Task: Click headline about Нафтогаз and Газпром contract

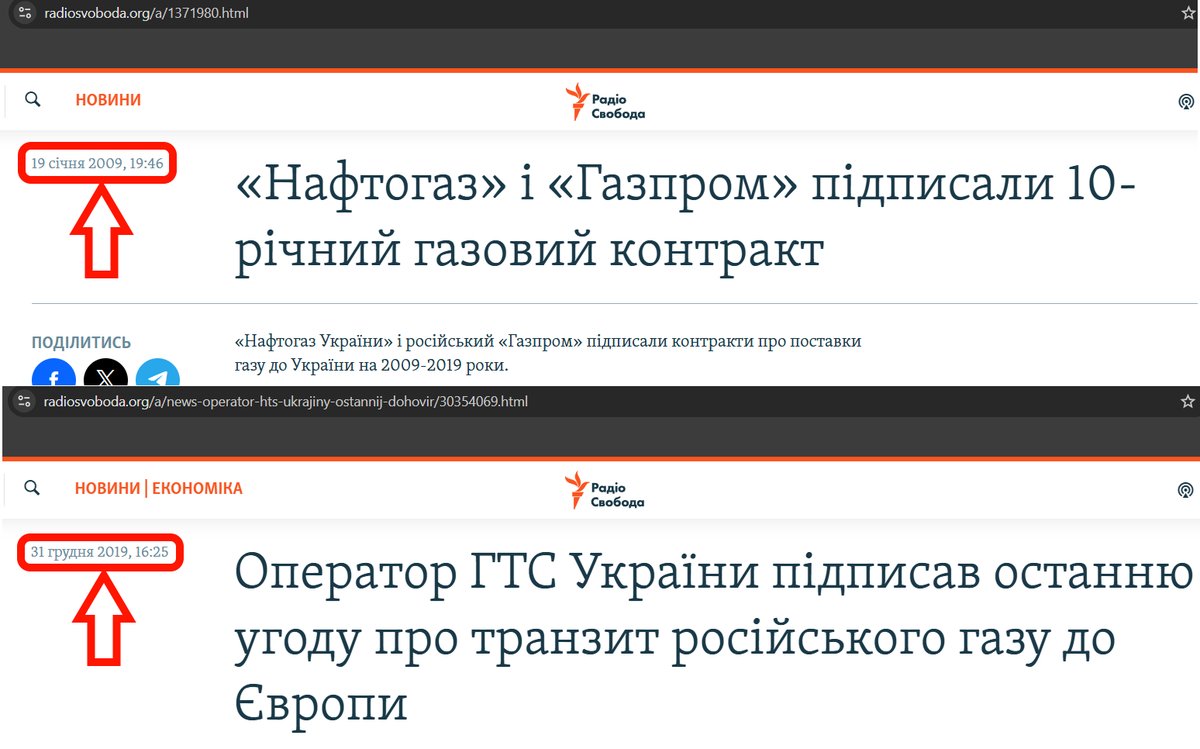Action: [x=686, y=219]
